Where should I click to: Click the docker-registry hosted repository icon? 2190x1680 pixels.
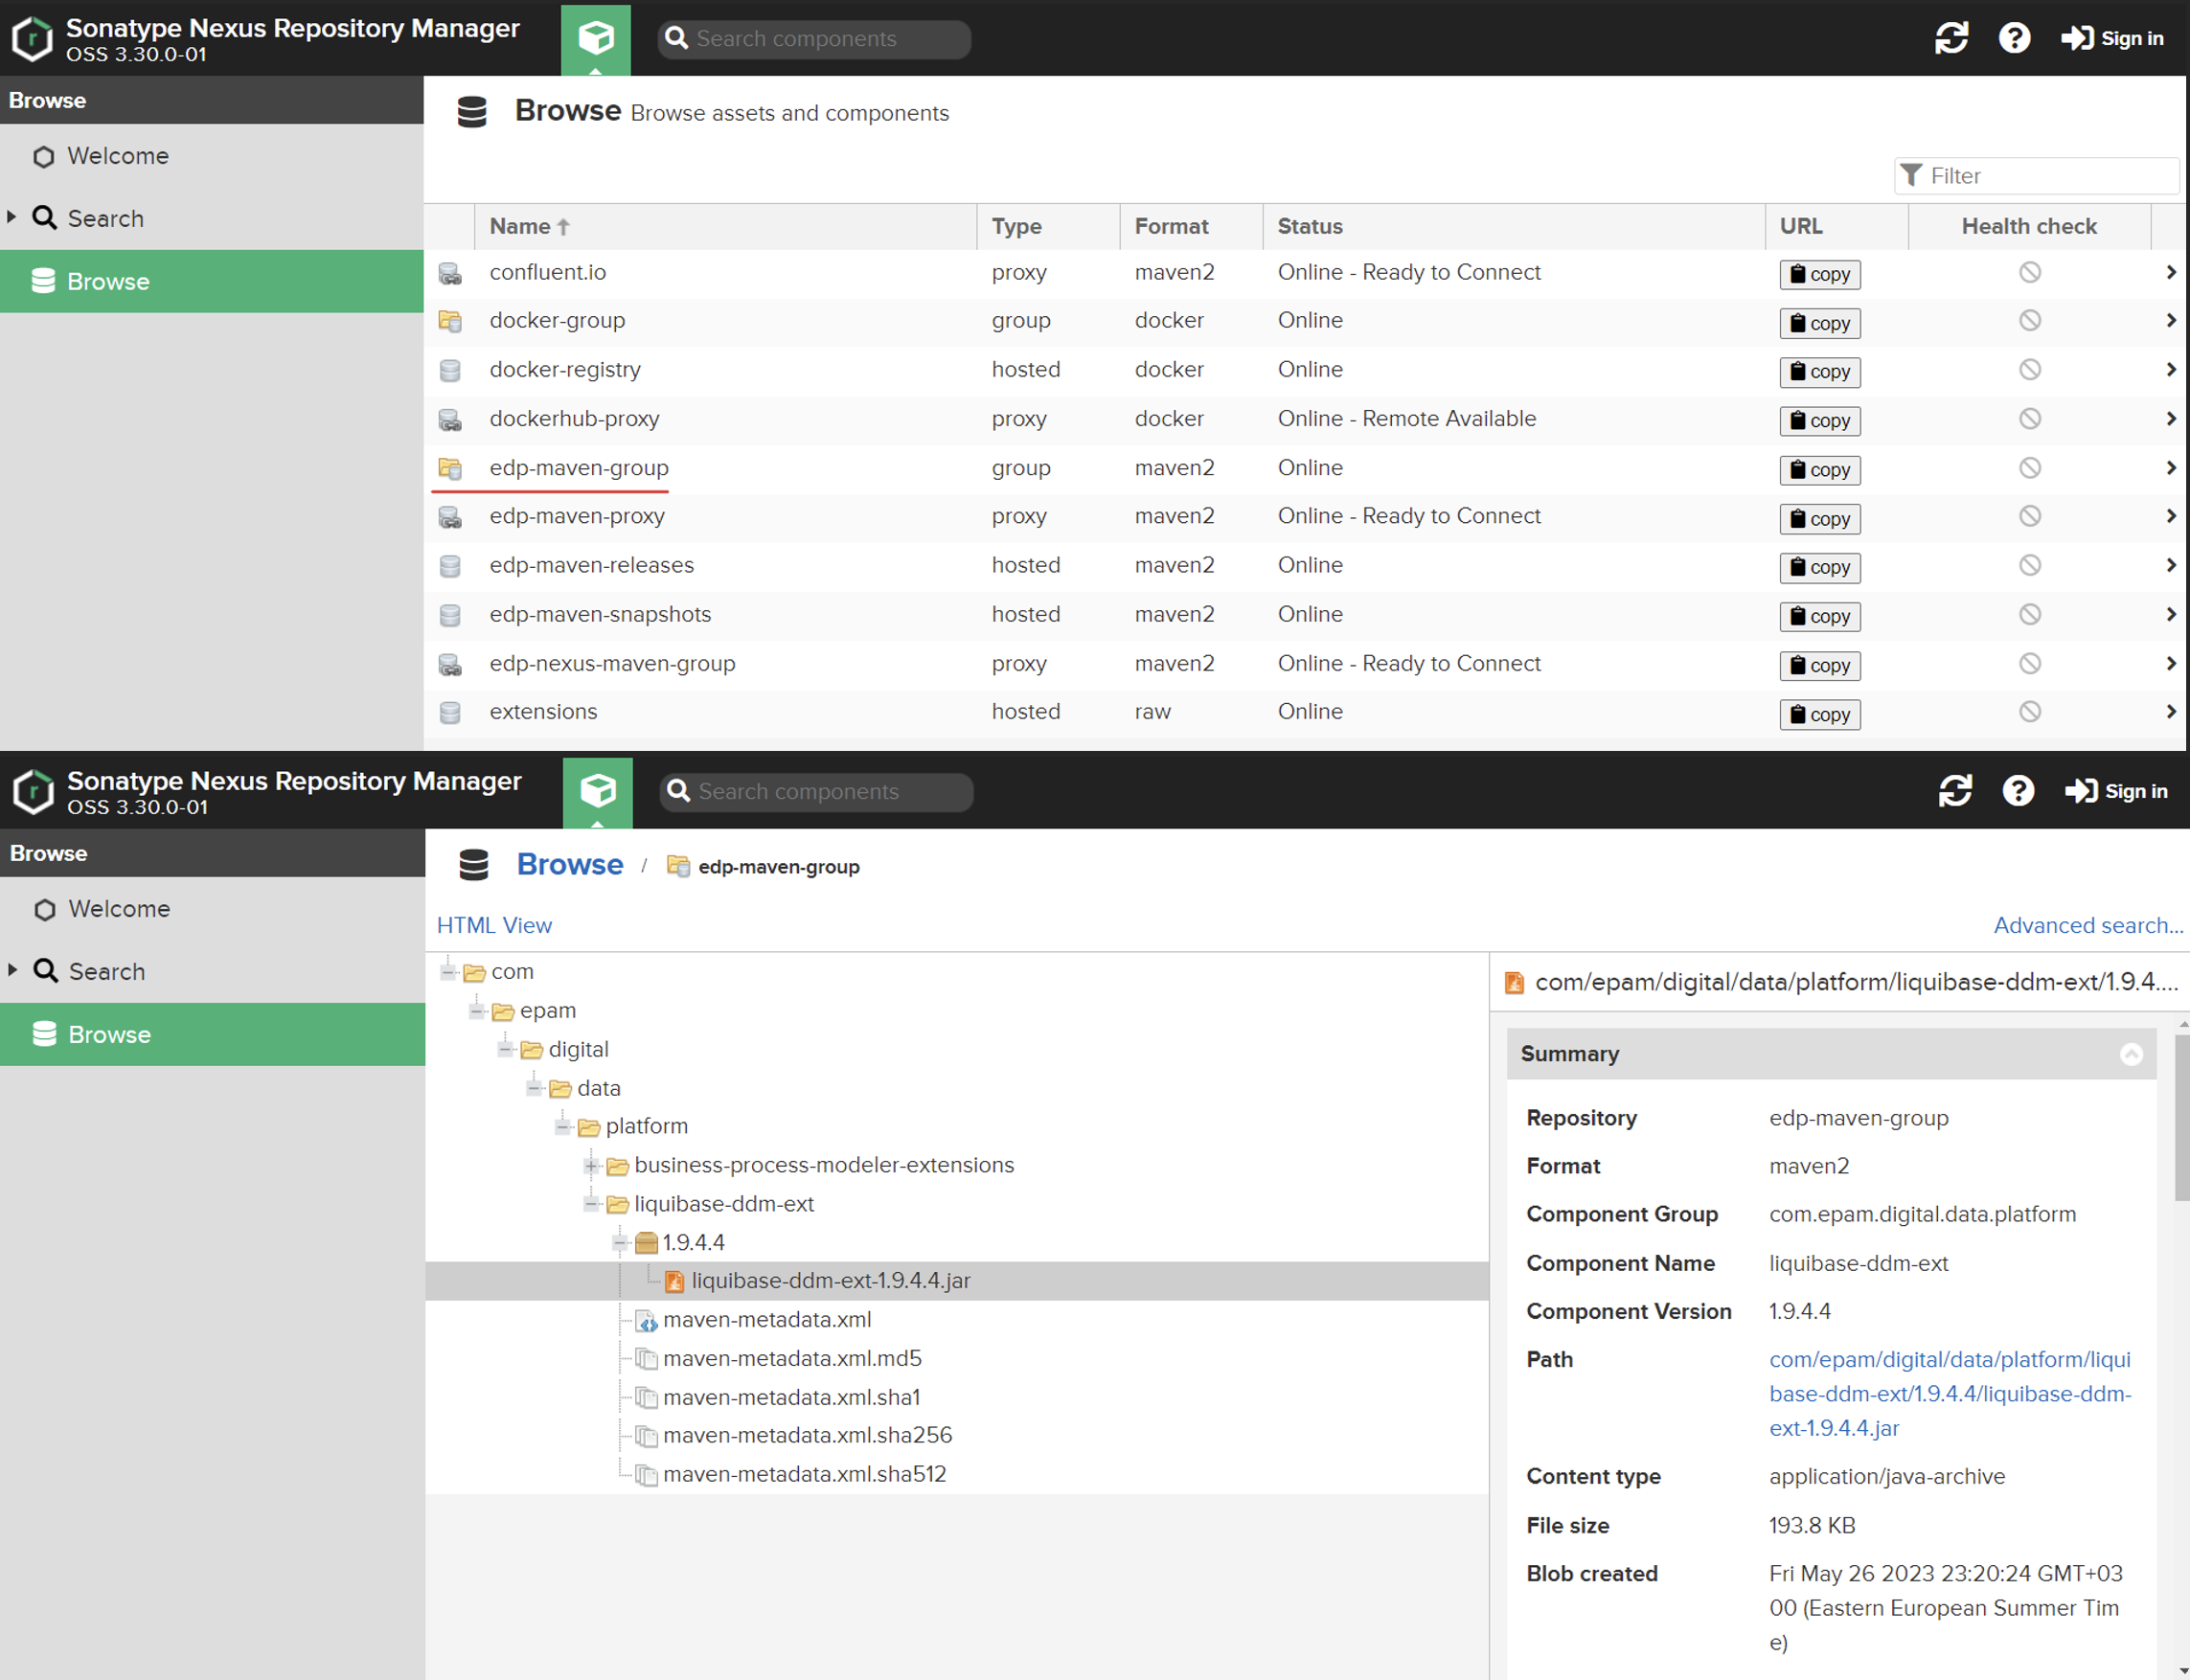pos(450,370)
